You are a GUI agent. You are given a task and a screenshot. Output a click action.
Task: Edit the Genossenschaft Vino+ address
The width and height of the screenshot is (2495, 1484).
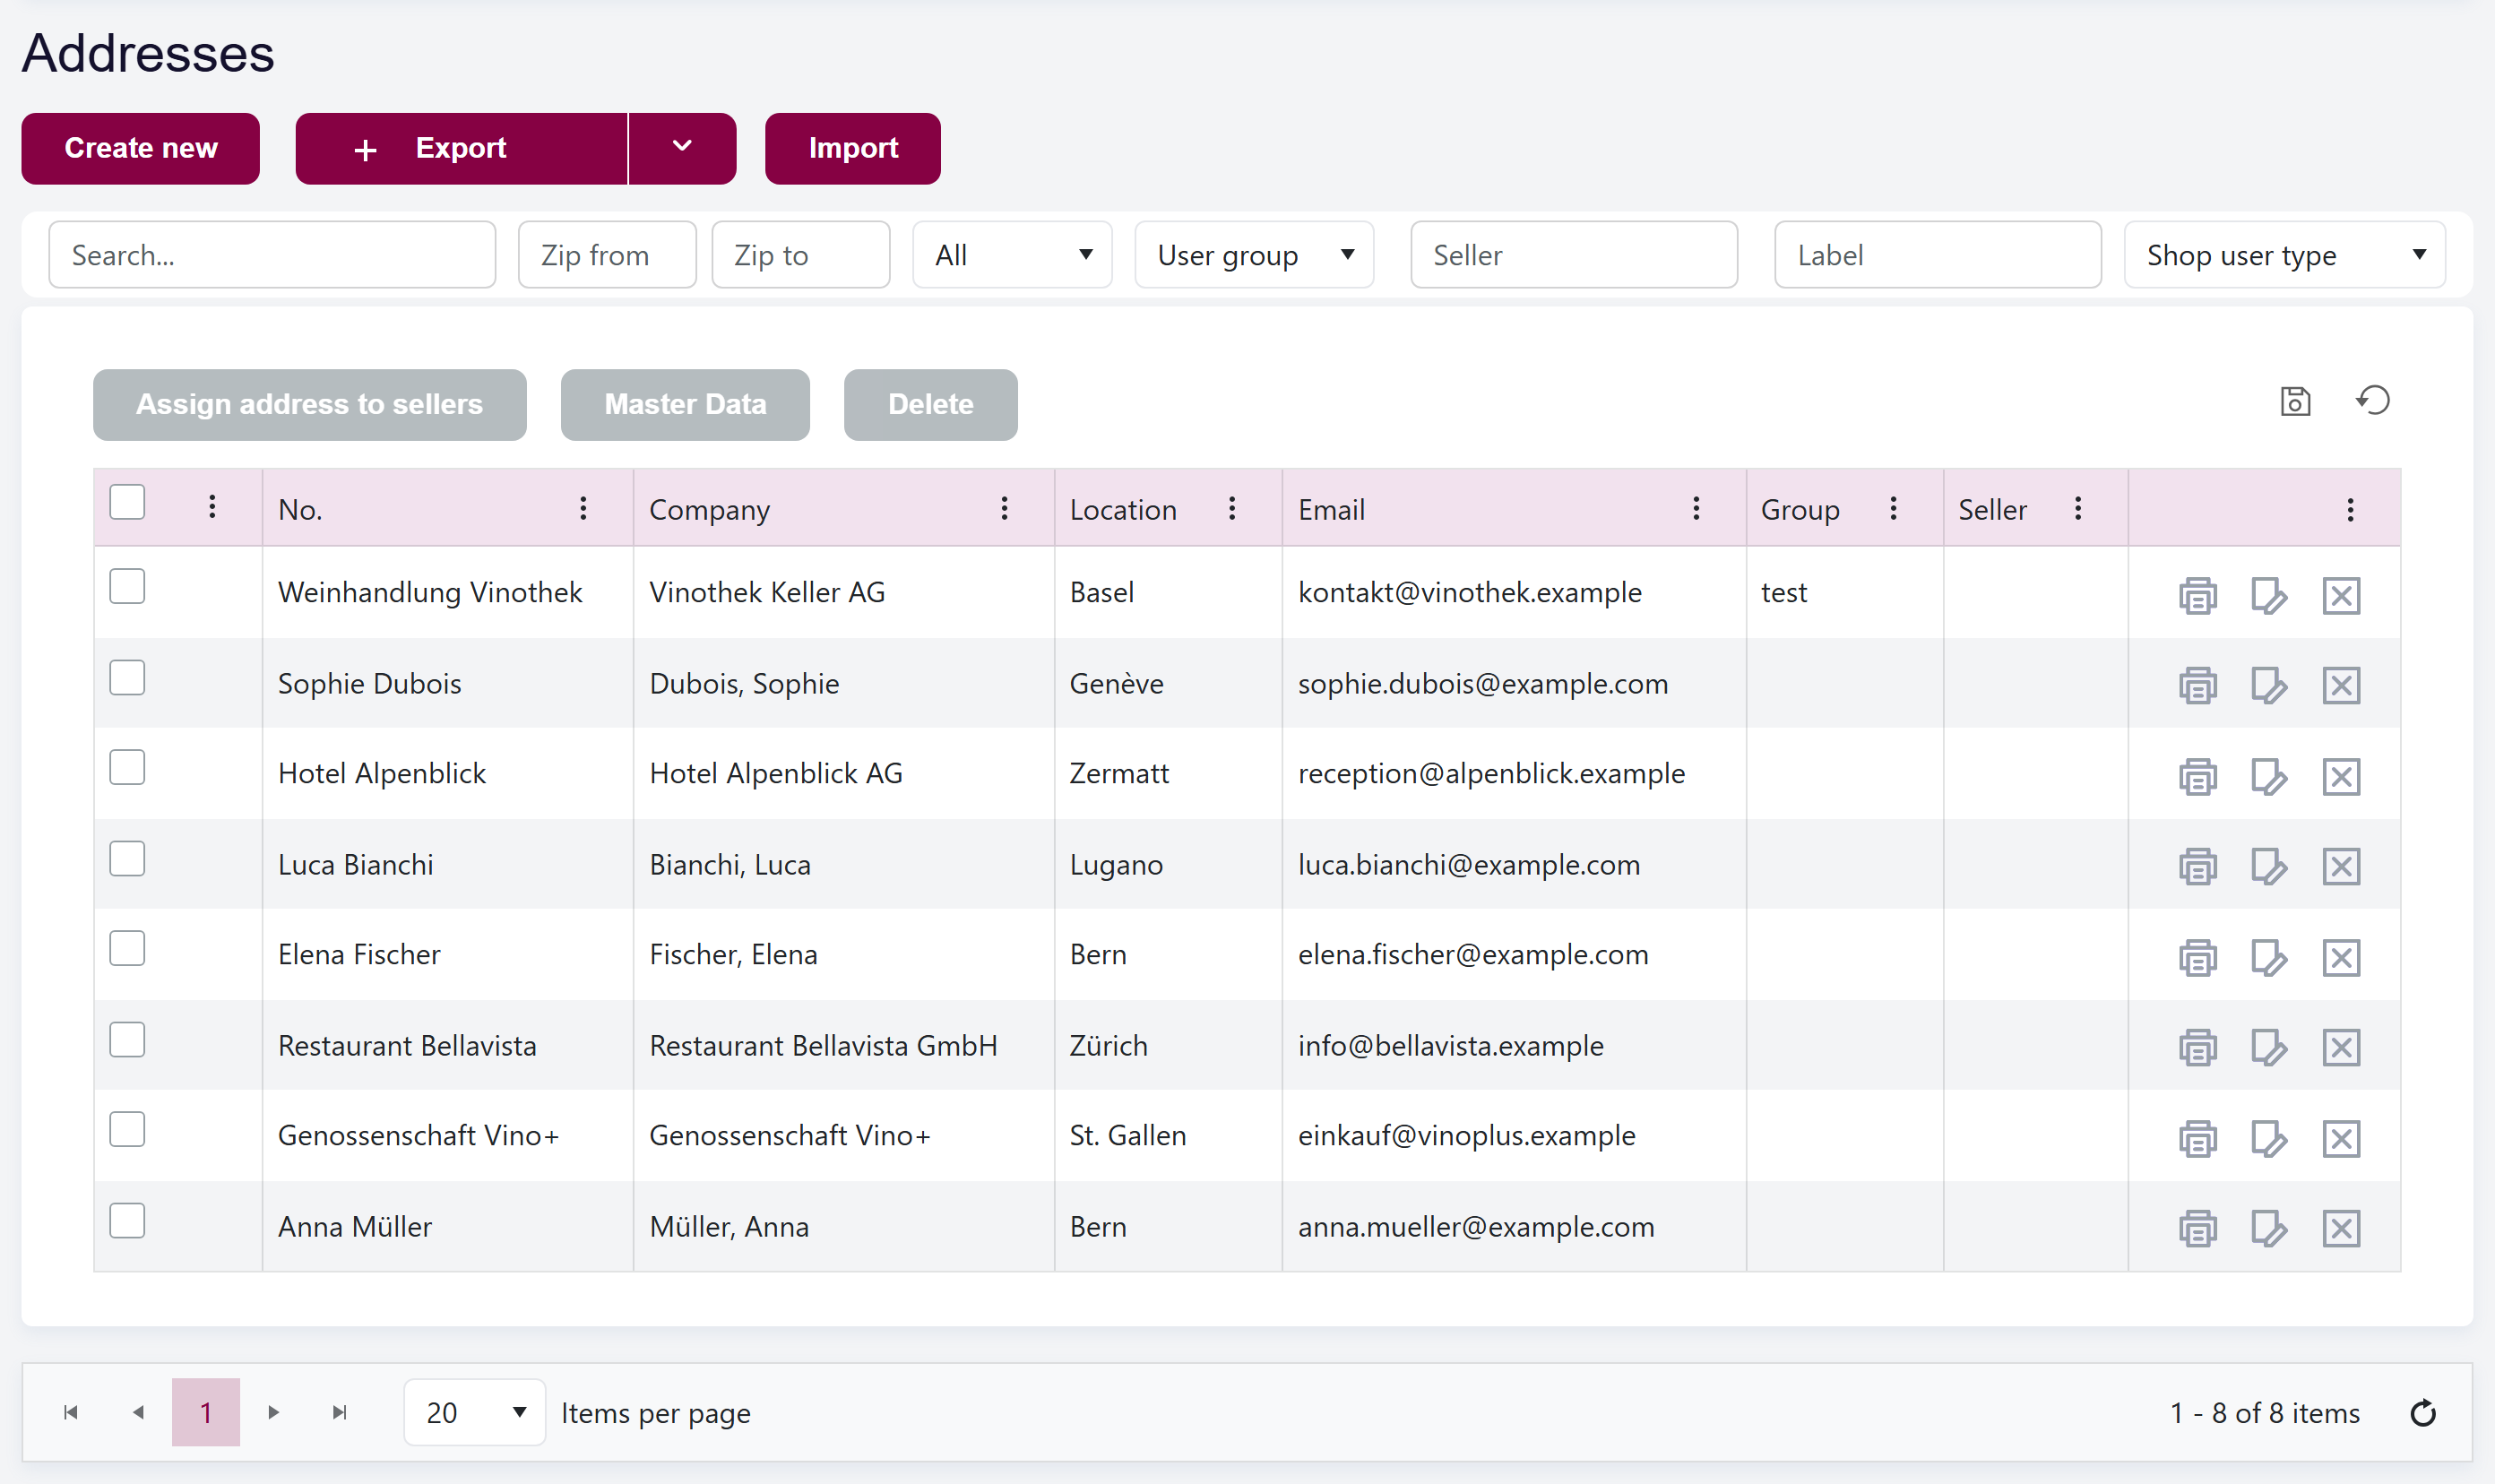2269,1139
